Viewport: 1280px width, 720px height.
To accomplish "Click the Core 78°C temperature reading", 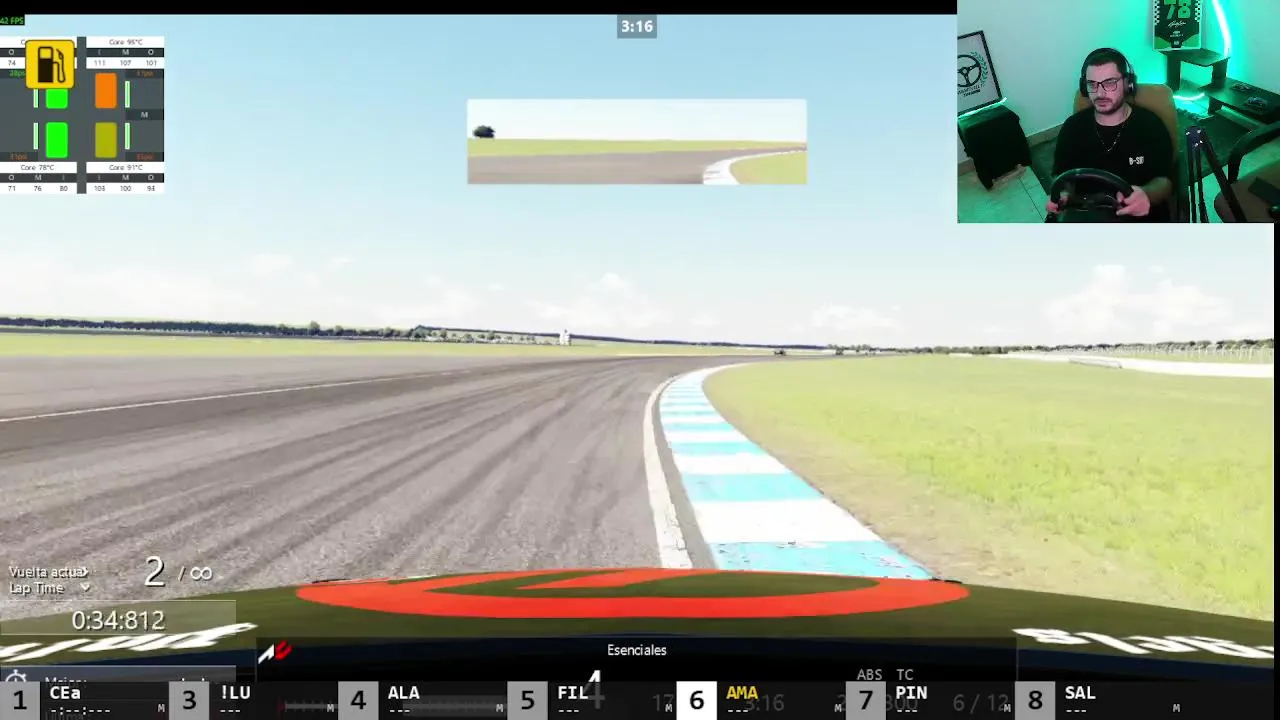I will click(x=37, y=167).
